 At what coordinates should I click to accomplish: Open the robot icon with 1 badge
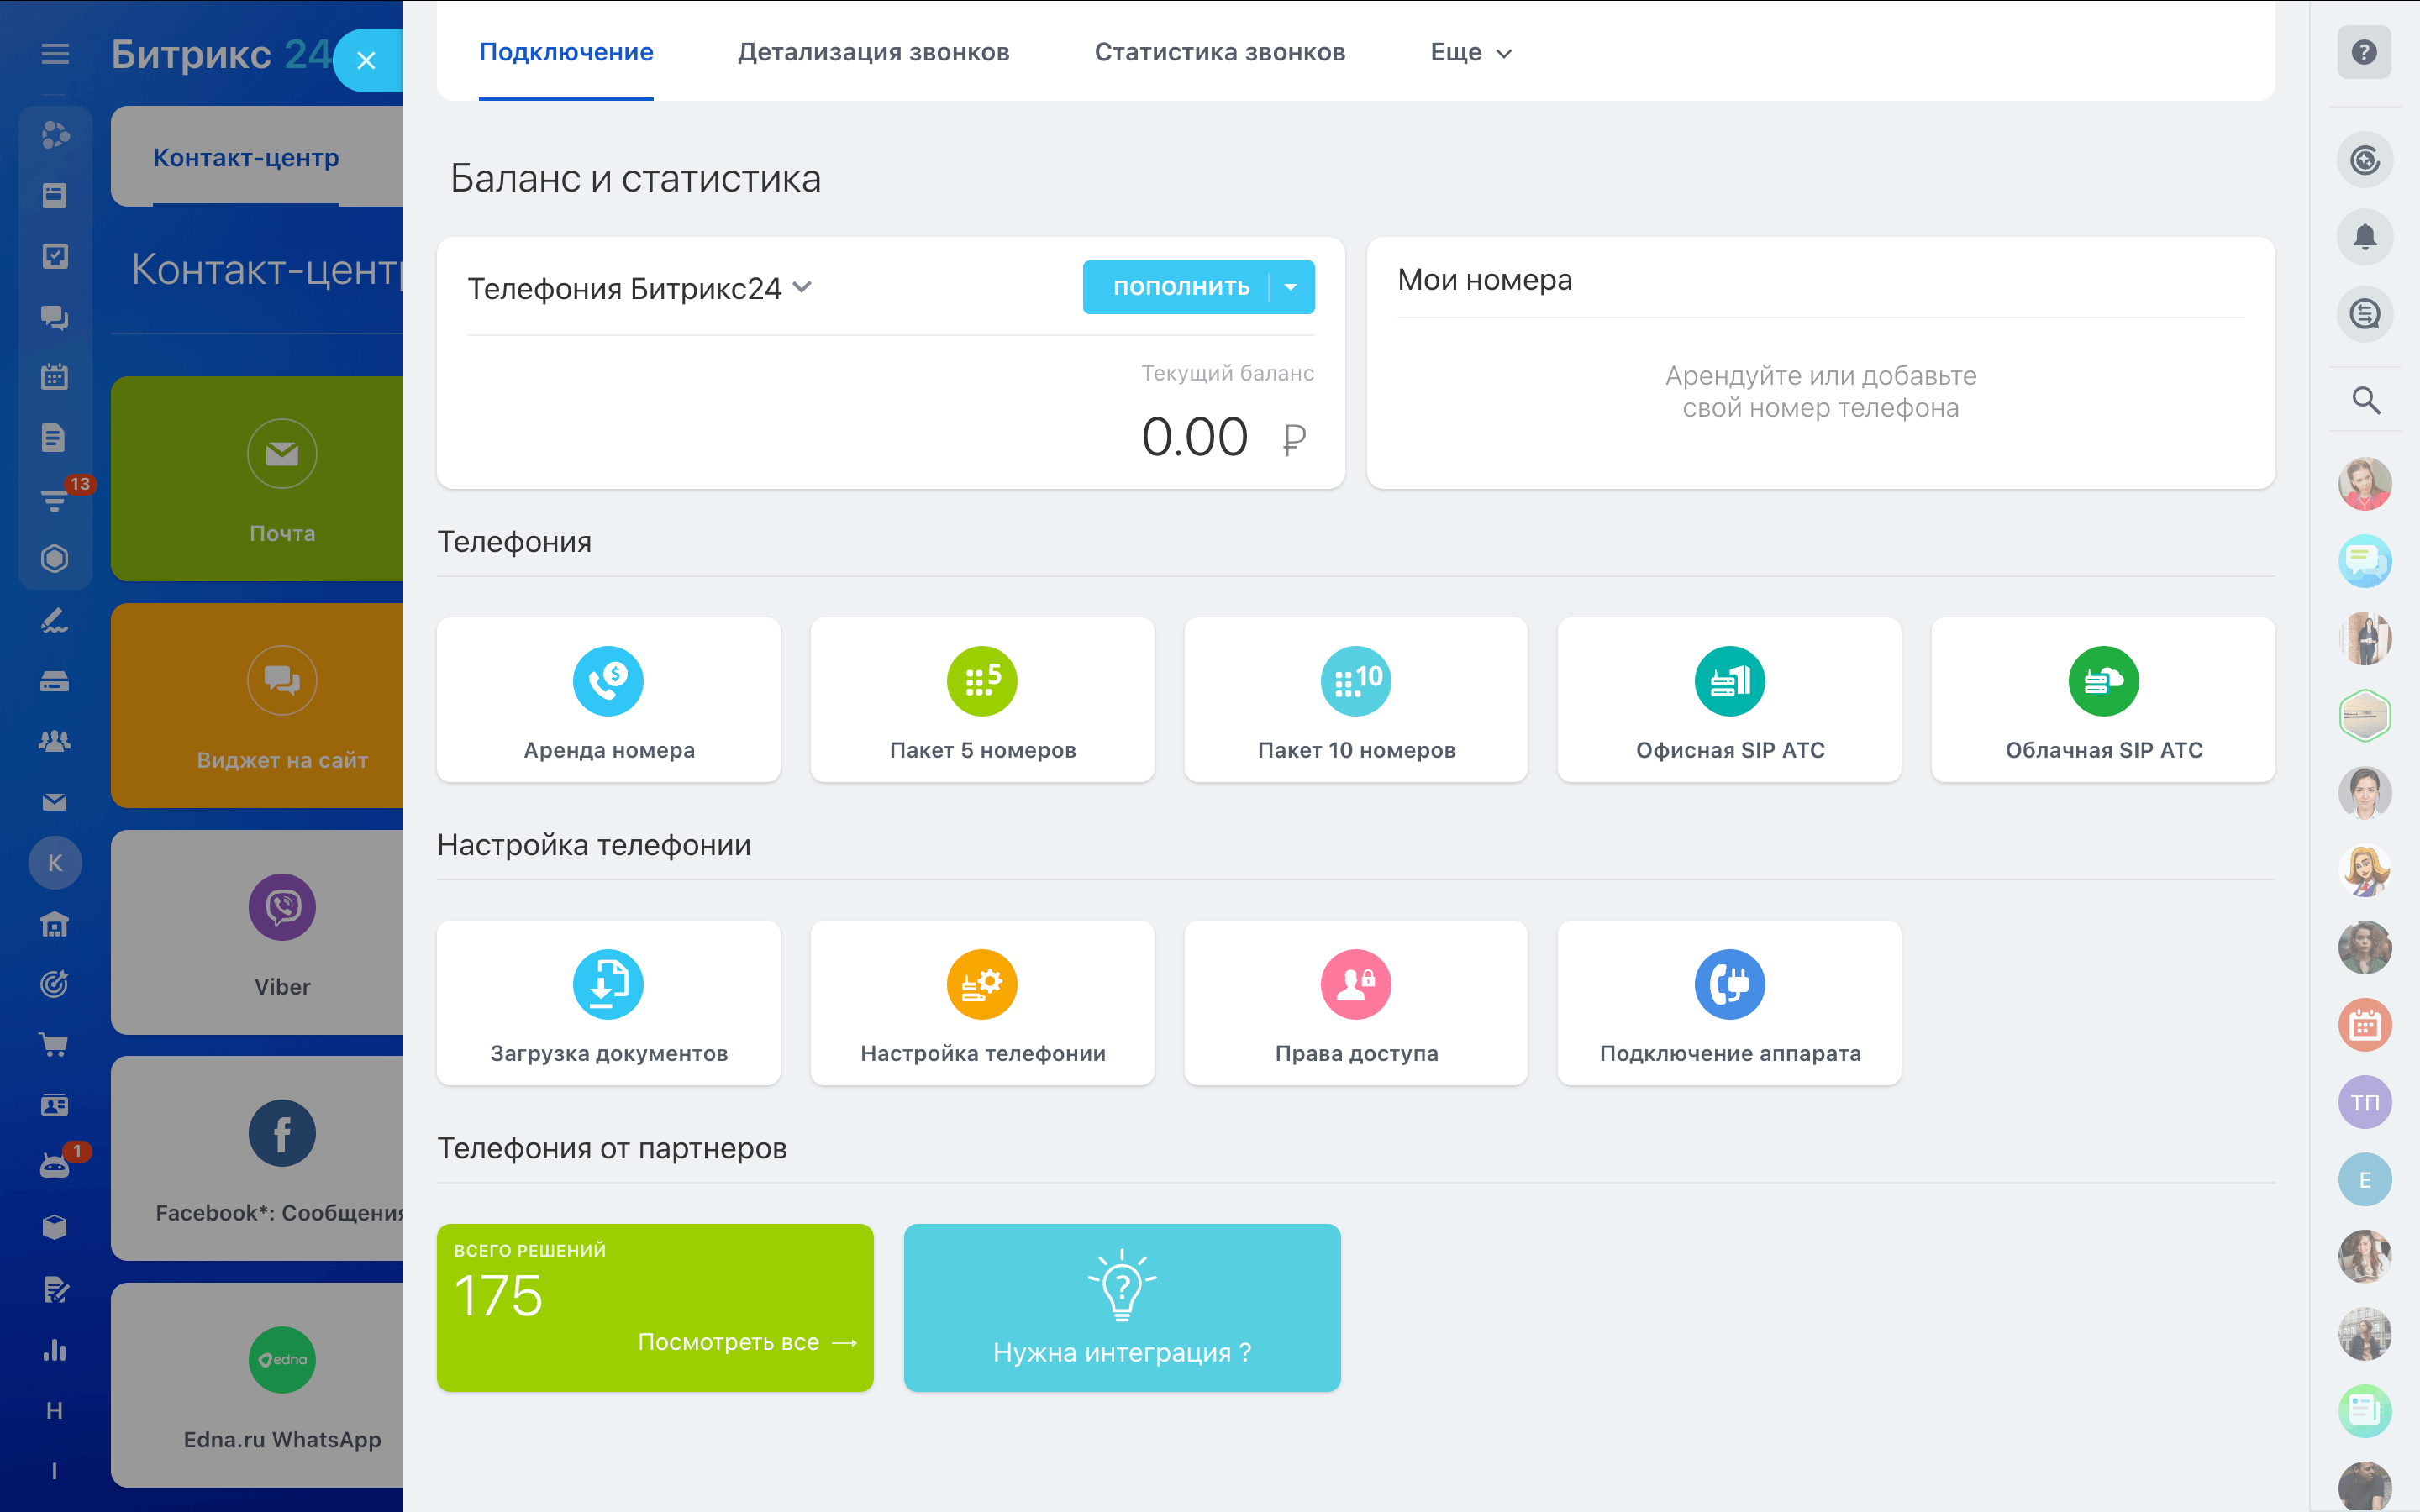[55, 1166]
